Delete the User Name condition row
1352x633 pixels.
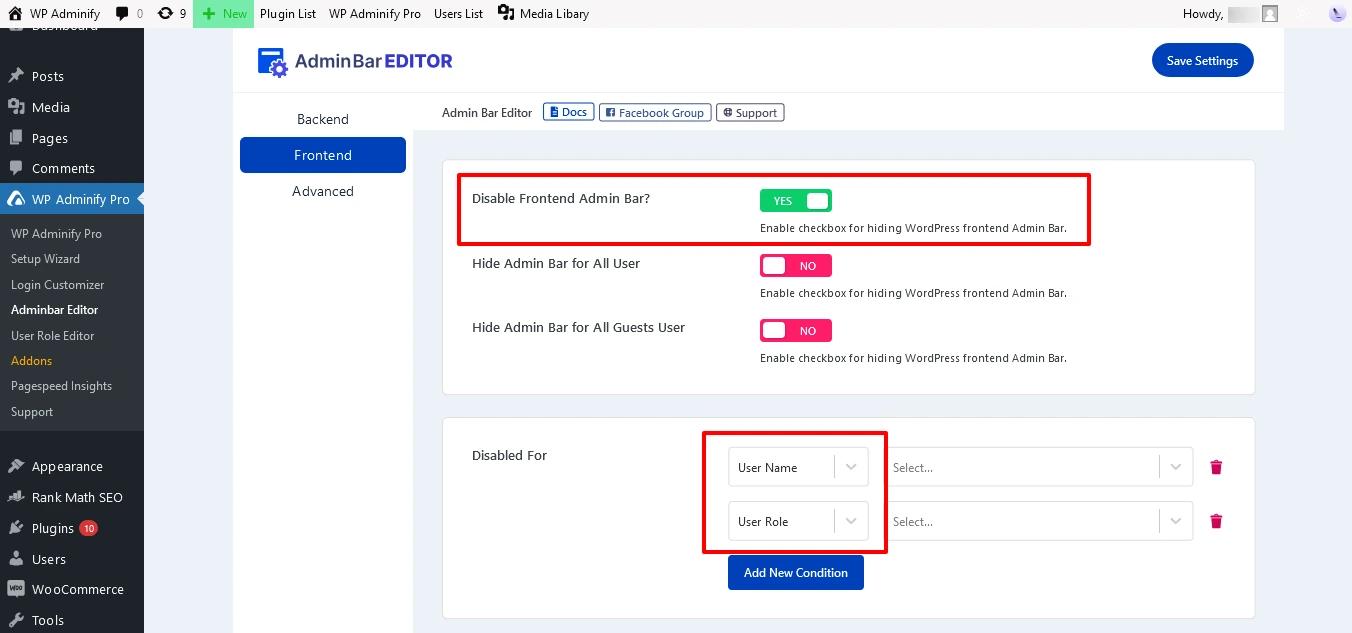coord(1216,467)
